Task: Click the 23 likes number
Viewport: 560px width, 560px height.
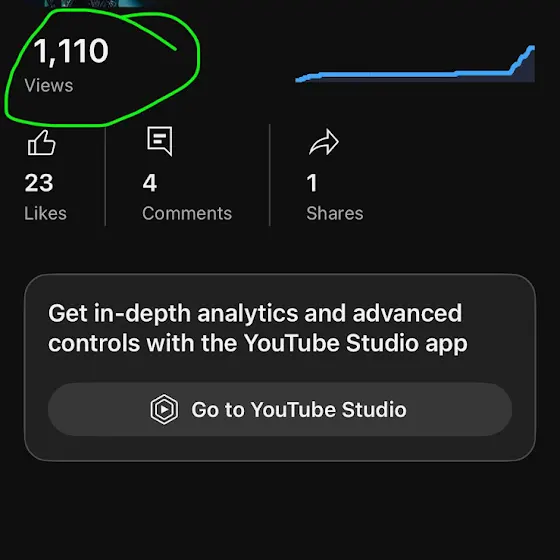Action: 39,183
